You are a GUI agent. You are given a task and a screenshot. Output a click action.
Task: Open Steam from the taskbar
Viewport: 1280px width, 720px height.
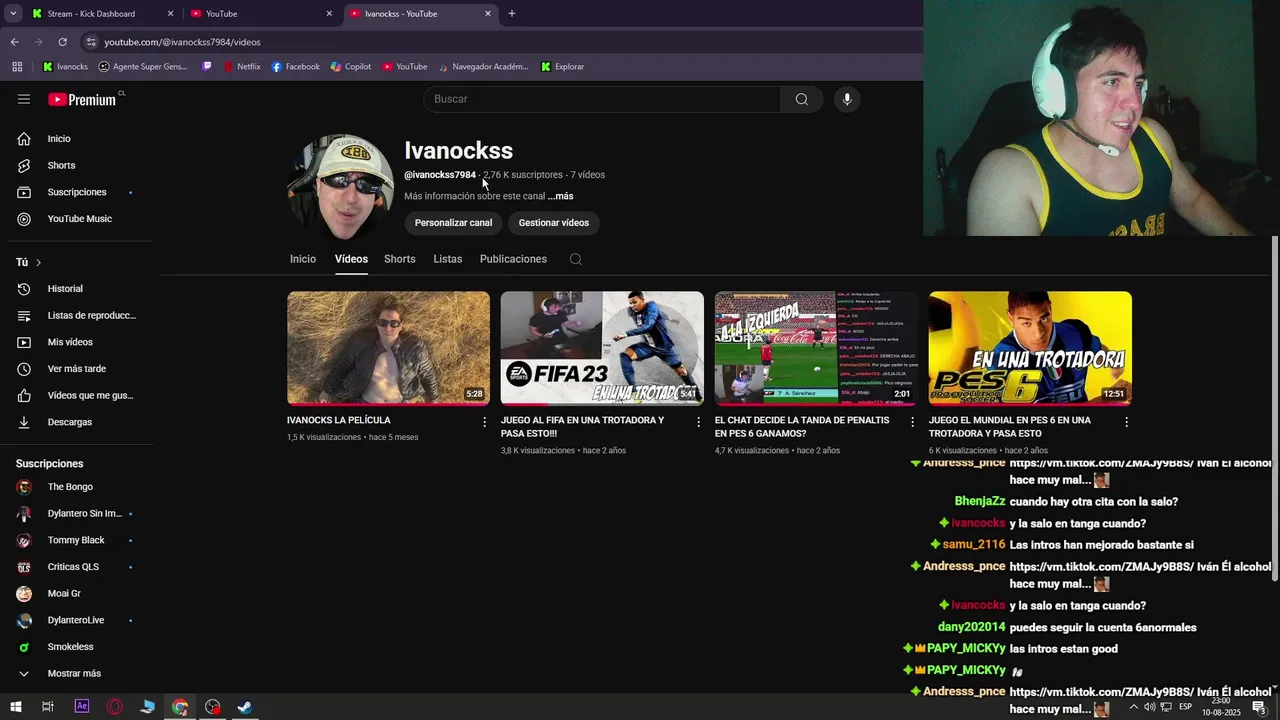244,707
